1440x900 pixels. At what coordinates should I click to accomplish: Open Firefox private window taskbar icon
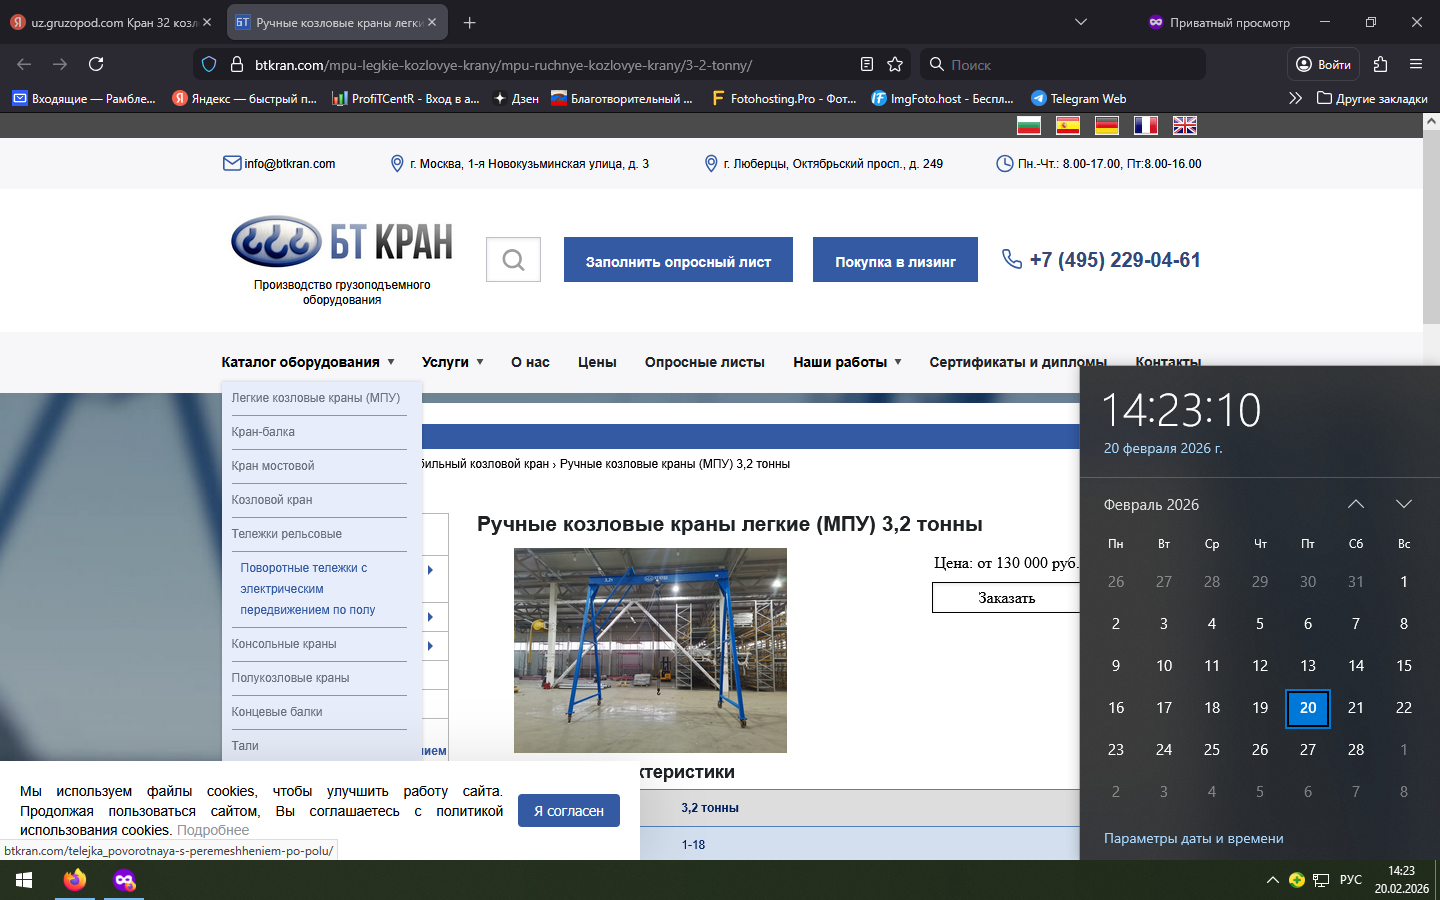pos(124,880)
